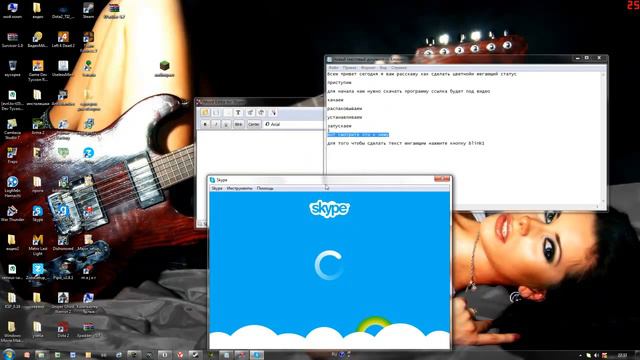Image resolution: width=640 pixels, height=360 pixels.
Task: Open Windows Movie Maker desktop shortcut
Action: point(12,332)
